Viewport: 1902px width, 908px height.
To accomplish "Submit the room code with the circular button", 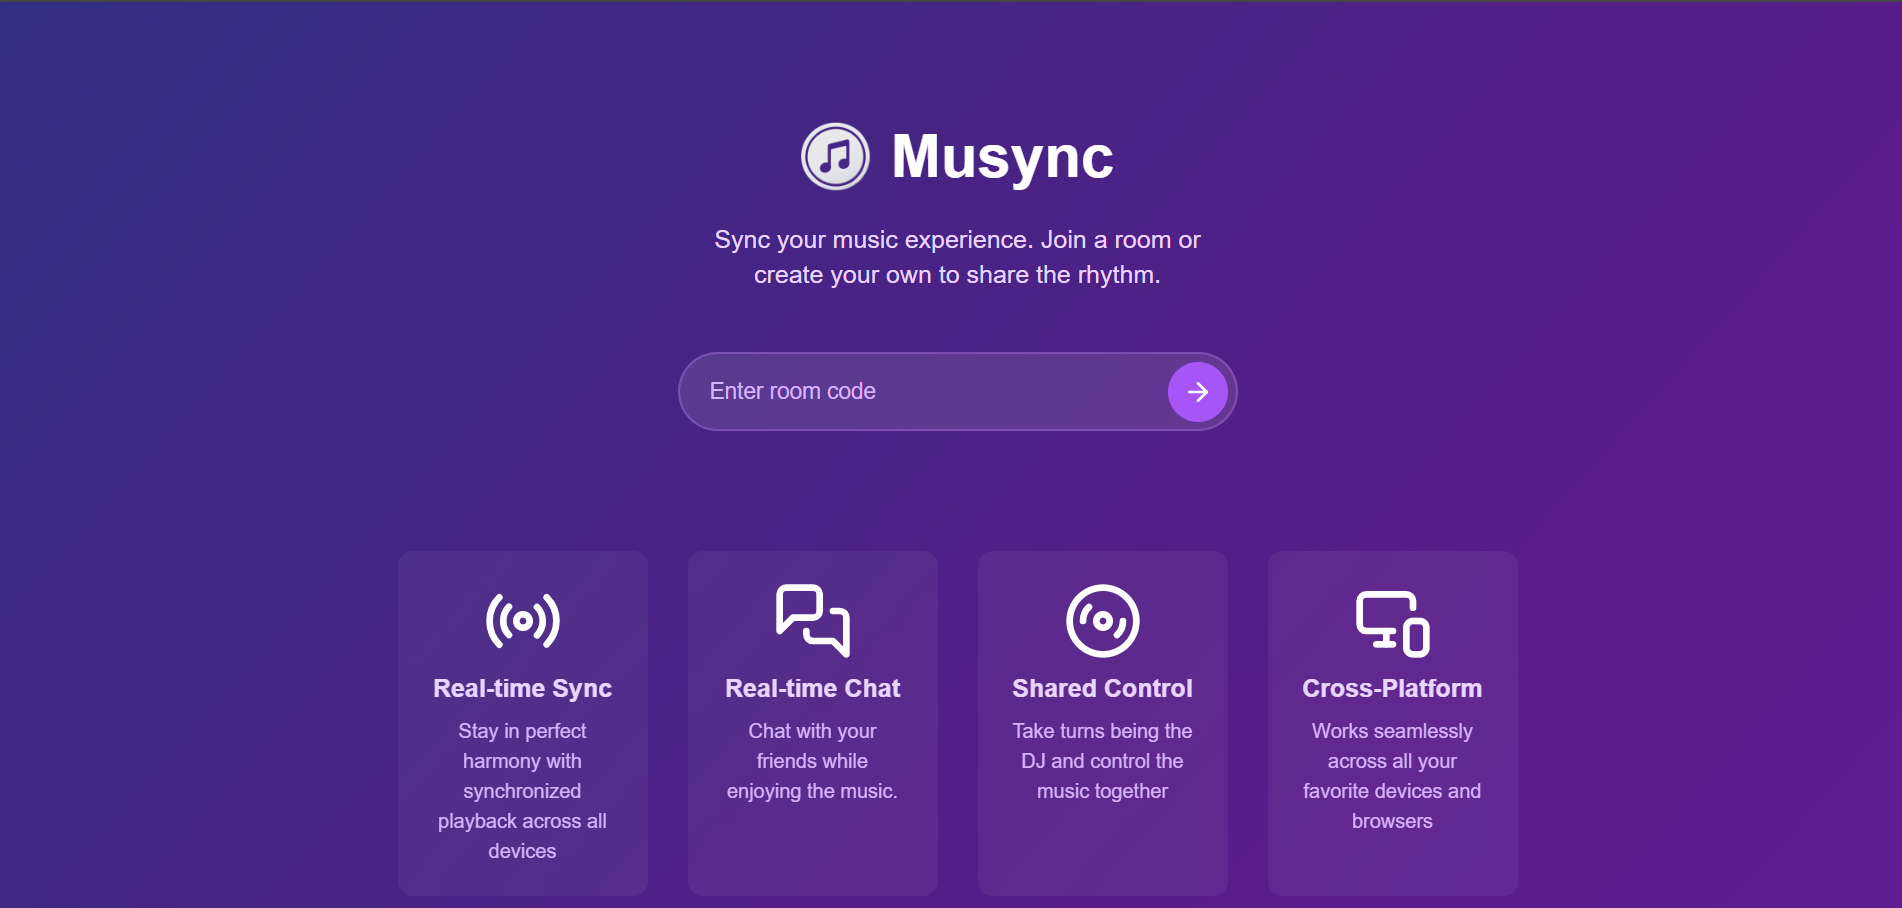I will click(1197, 391).
